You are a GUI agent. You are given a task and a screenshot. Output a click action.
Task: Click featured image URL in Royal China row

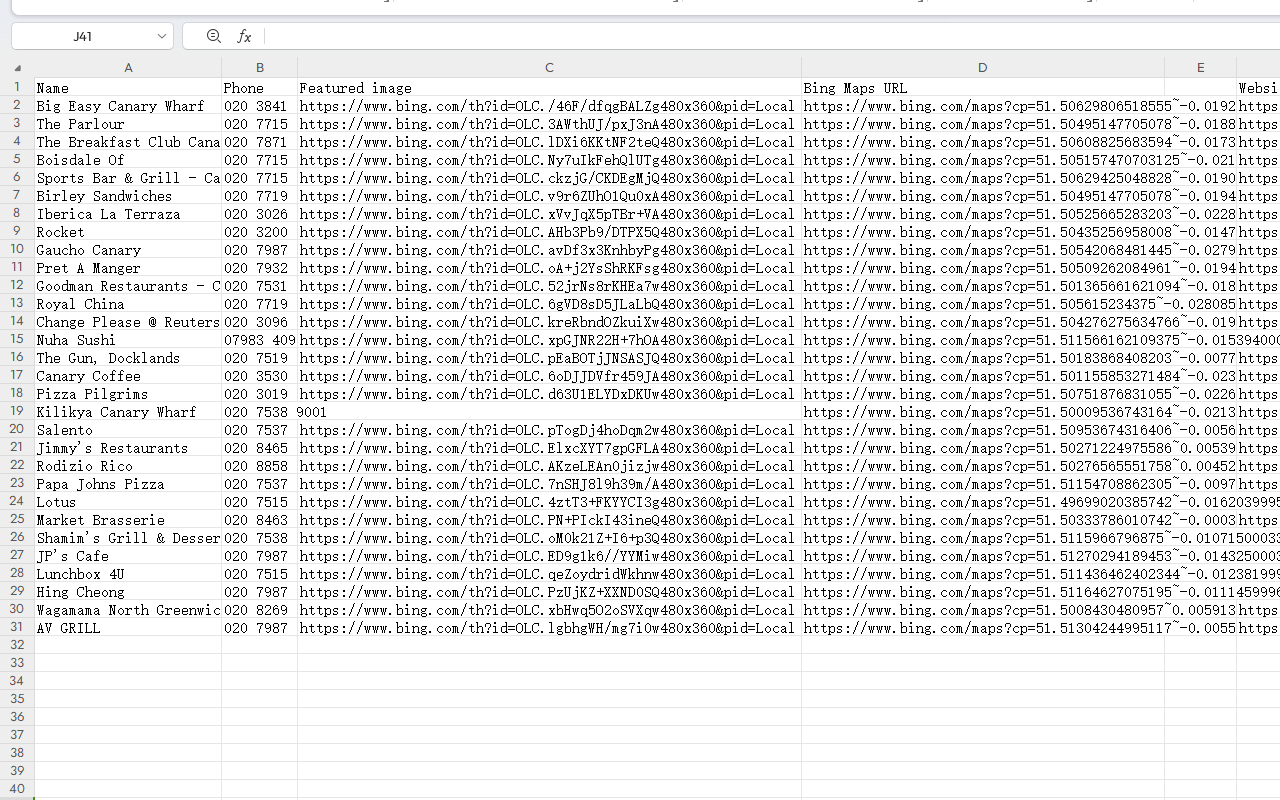549,304
